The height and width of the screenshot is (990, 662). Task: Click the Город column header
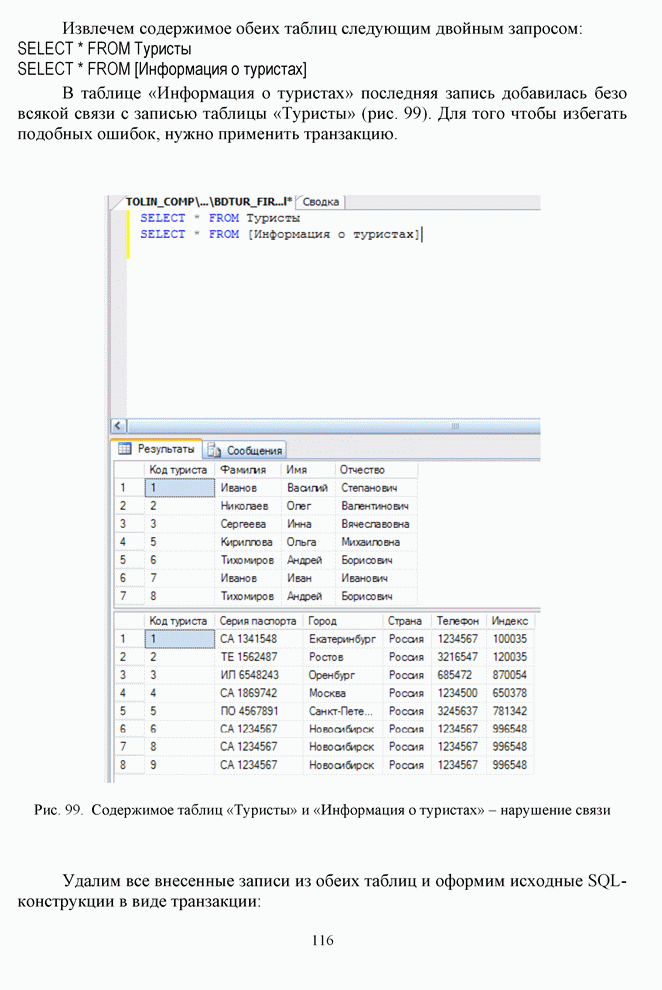click(x=323, y=621)
